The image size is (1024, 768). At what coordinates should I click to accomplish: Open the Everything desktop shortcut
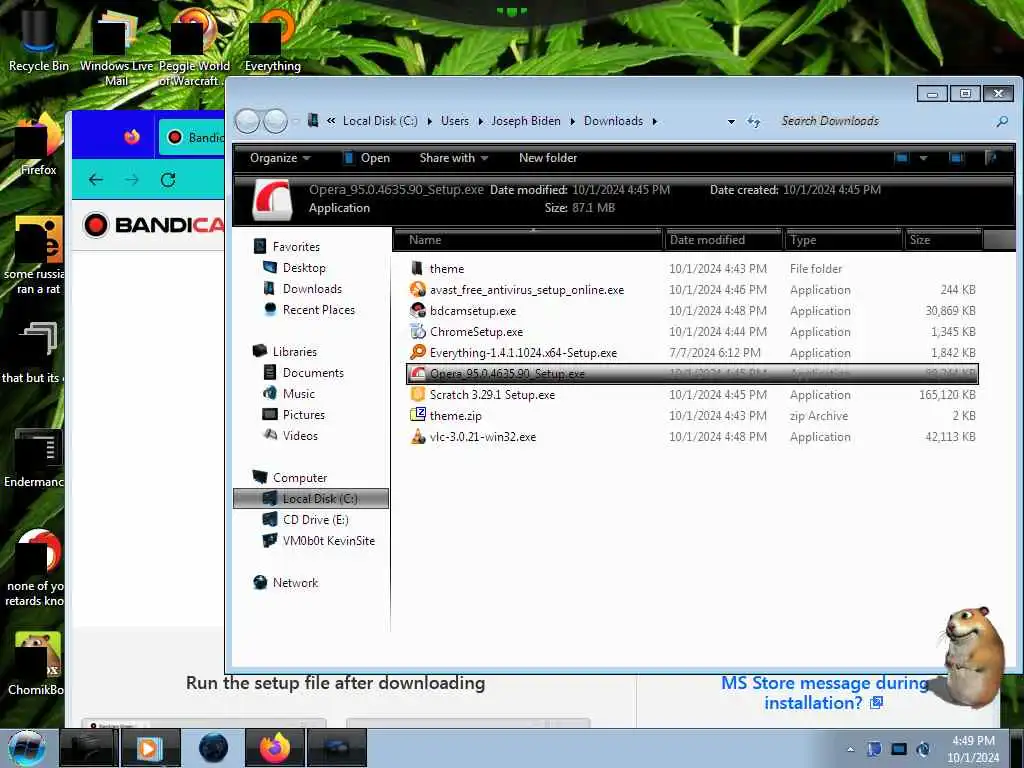272,40
